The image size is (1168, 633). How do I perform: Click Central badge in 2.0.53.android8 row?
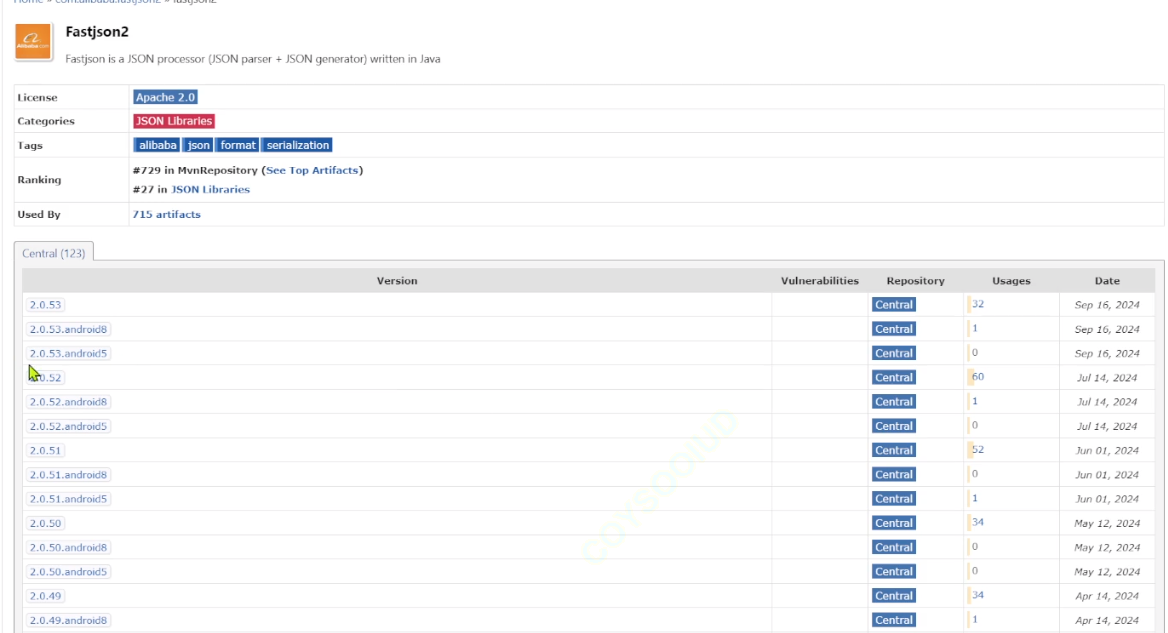point(894,329)
